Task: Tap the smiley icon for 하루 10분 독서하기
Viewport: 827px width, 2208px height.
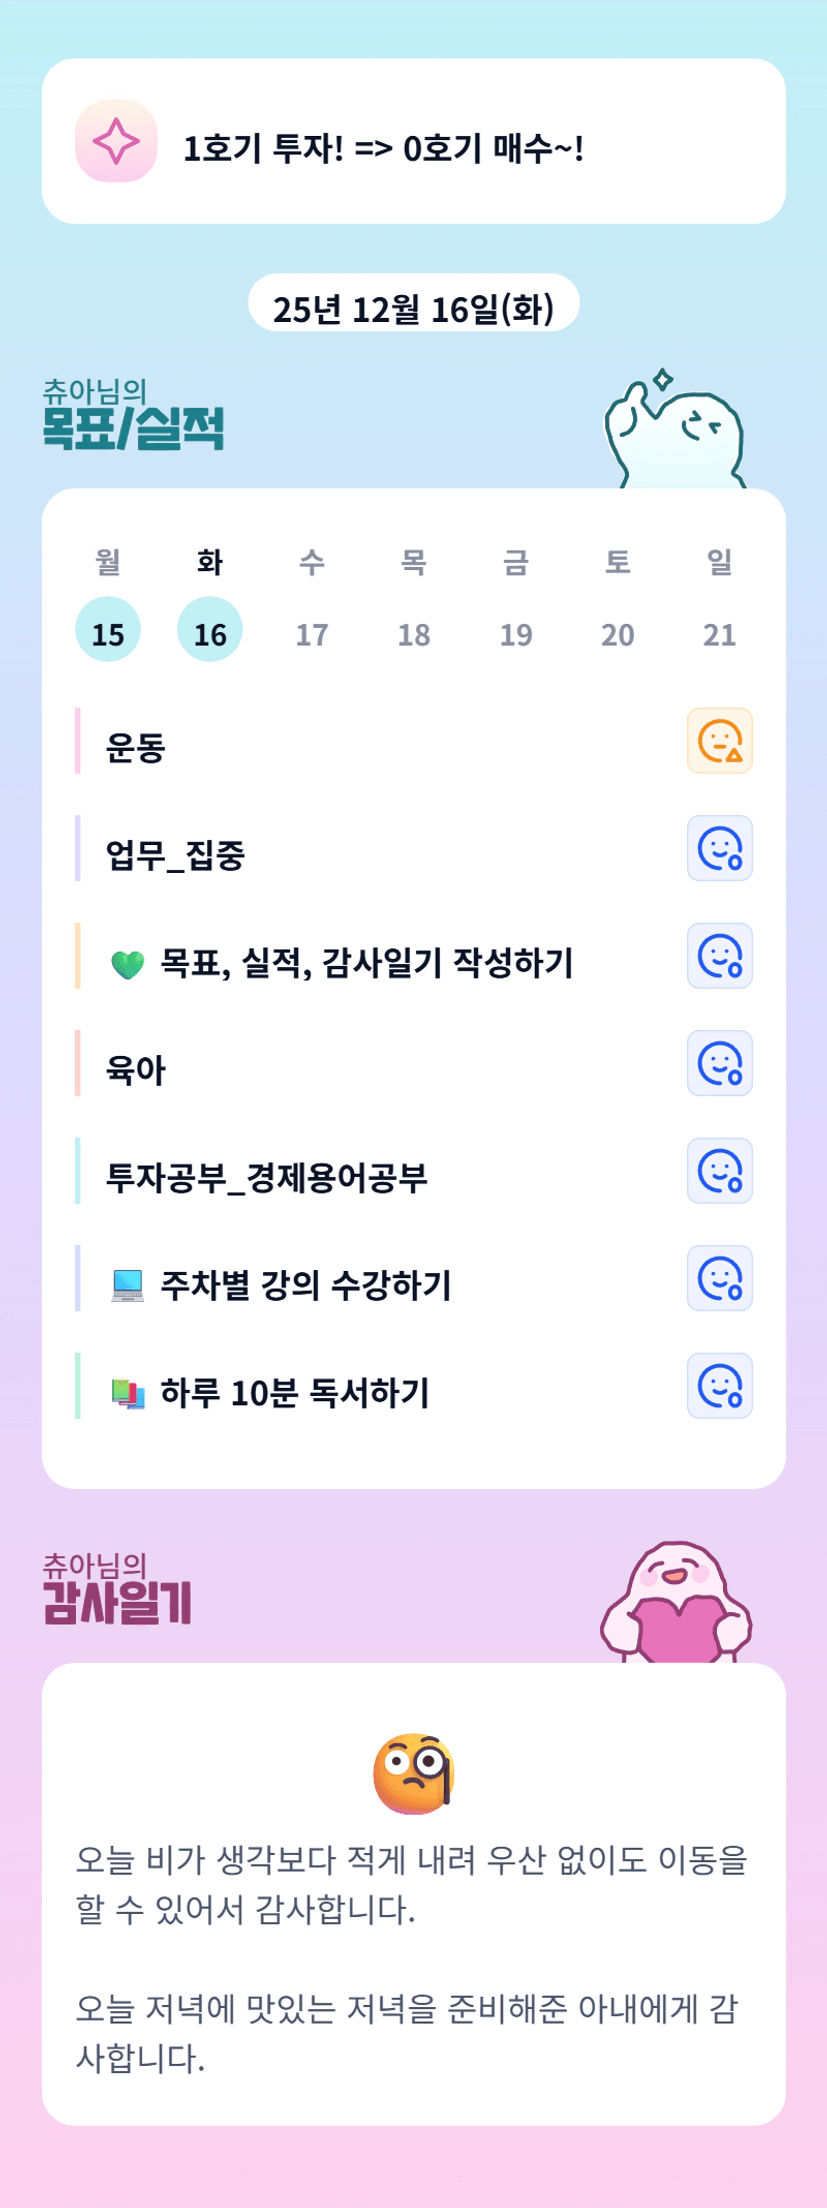Action: (x=719, y=1386)
